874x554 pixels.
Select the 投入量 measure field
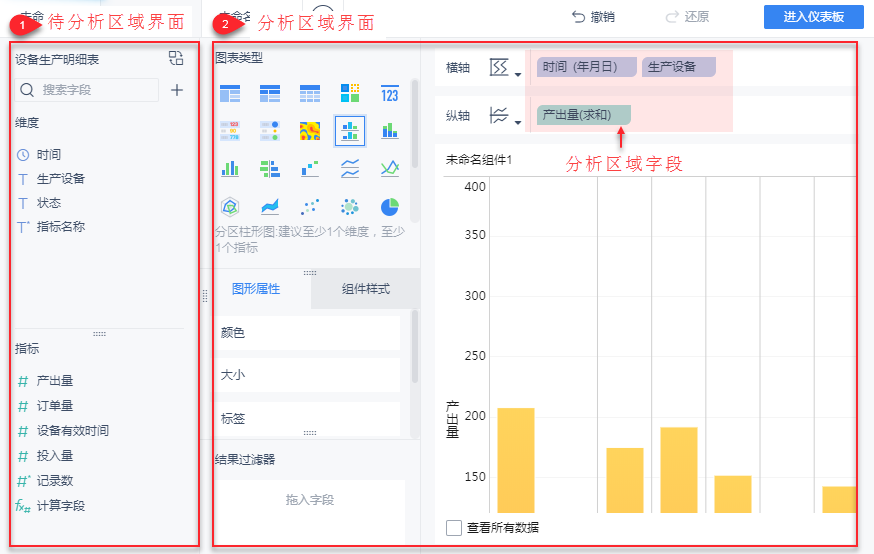pyautogui.click(x=55, y=455)
